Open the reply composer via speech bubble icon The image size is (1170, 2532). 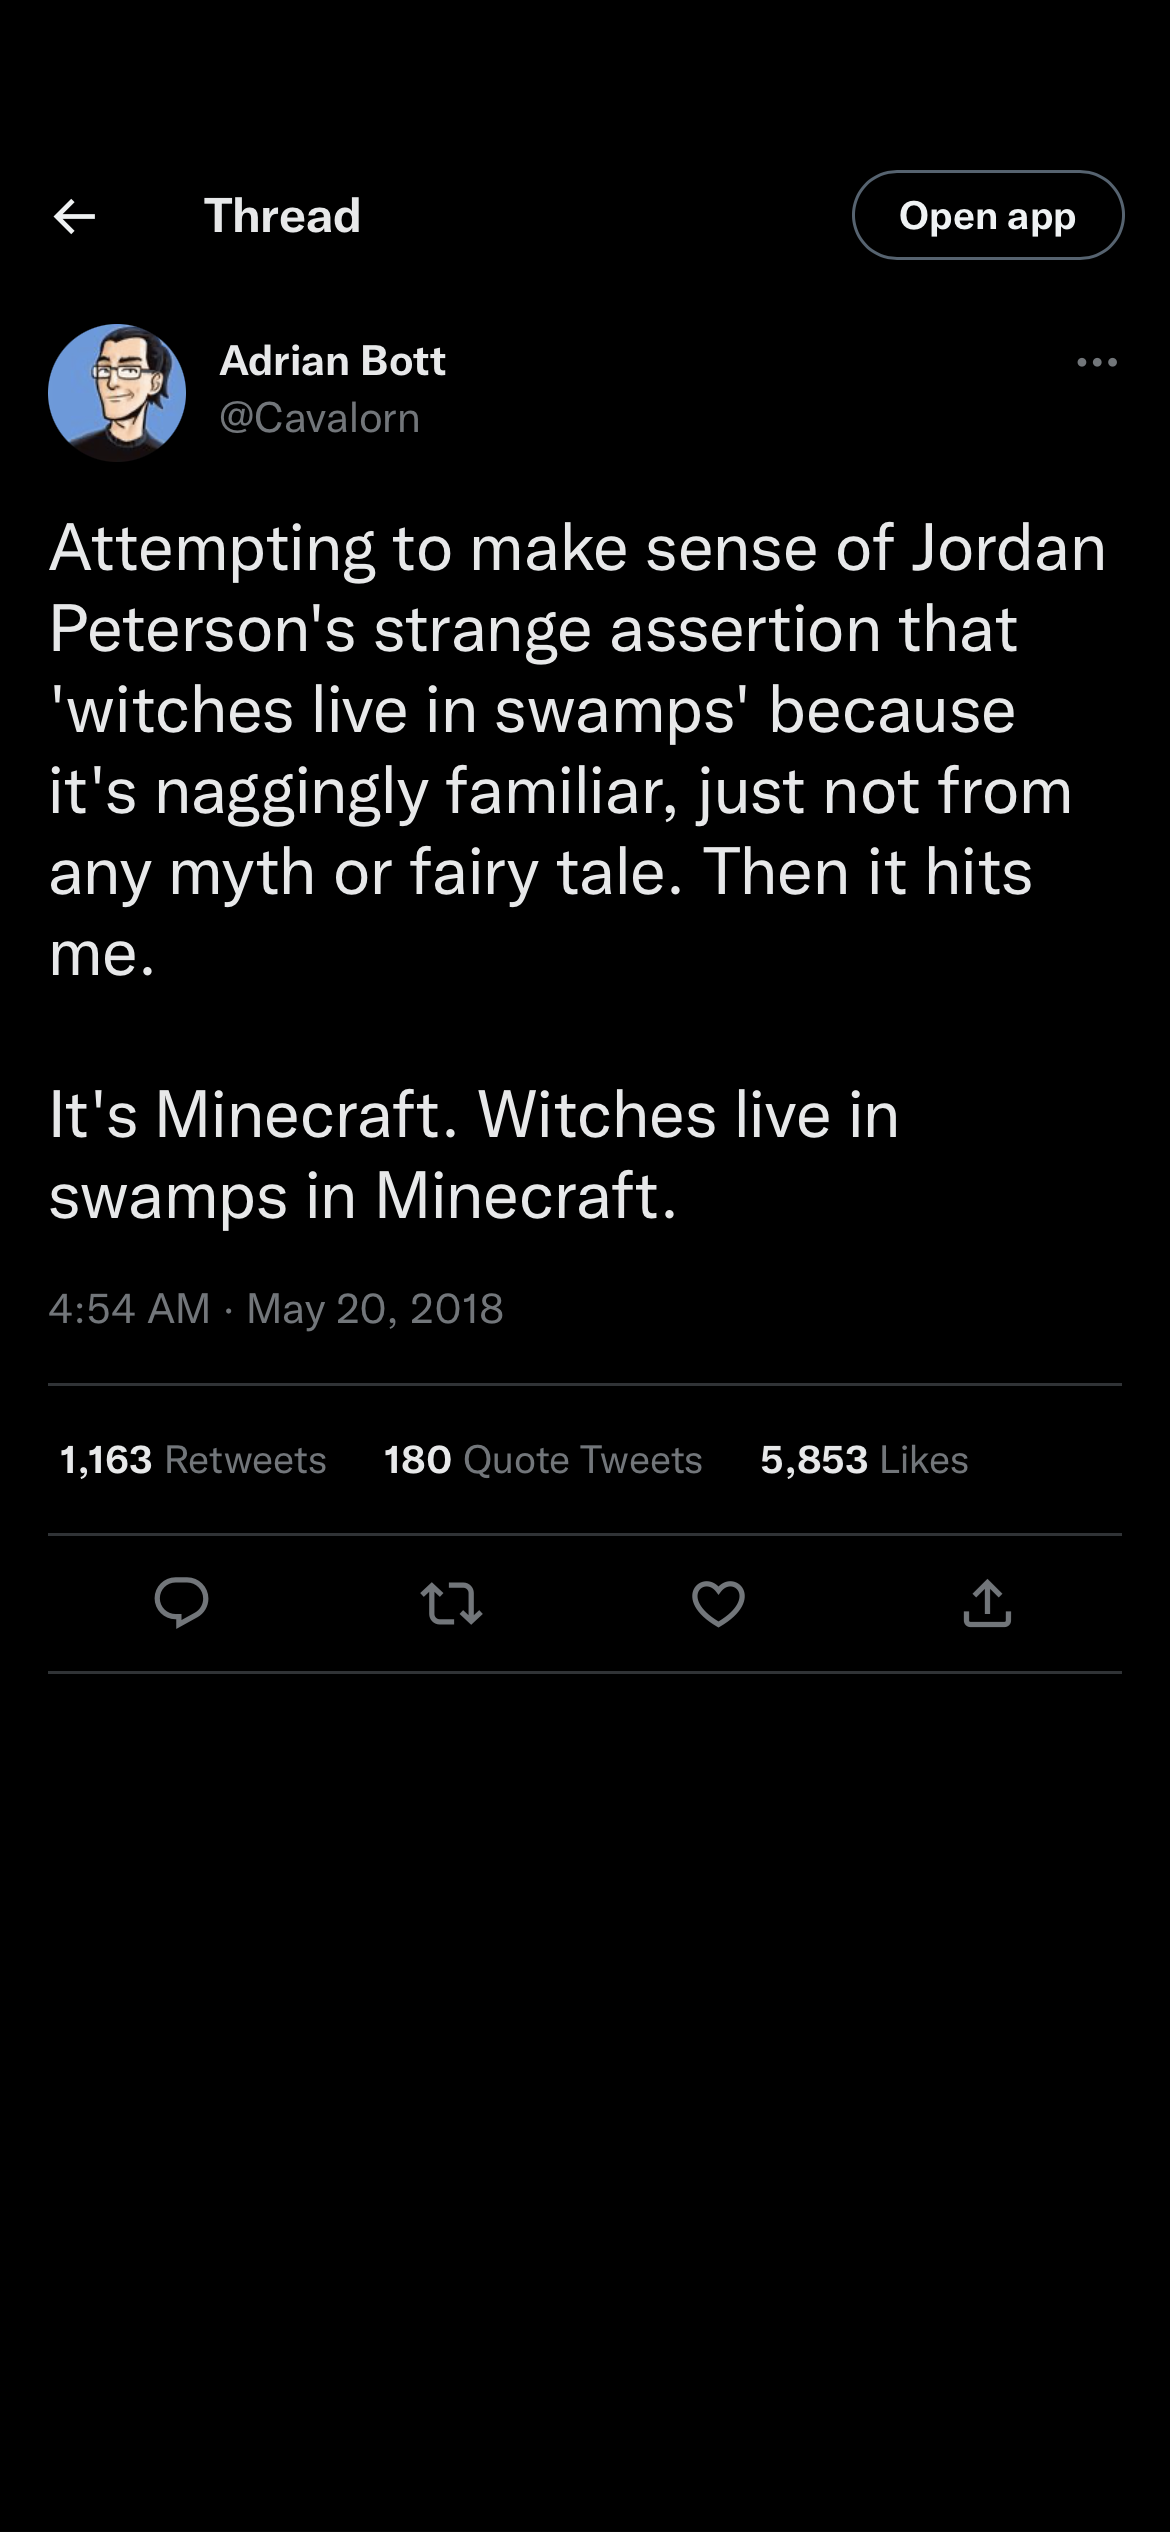pyautogui.click(x=181, y=1603)
